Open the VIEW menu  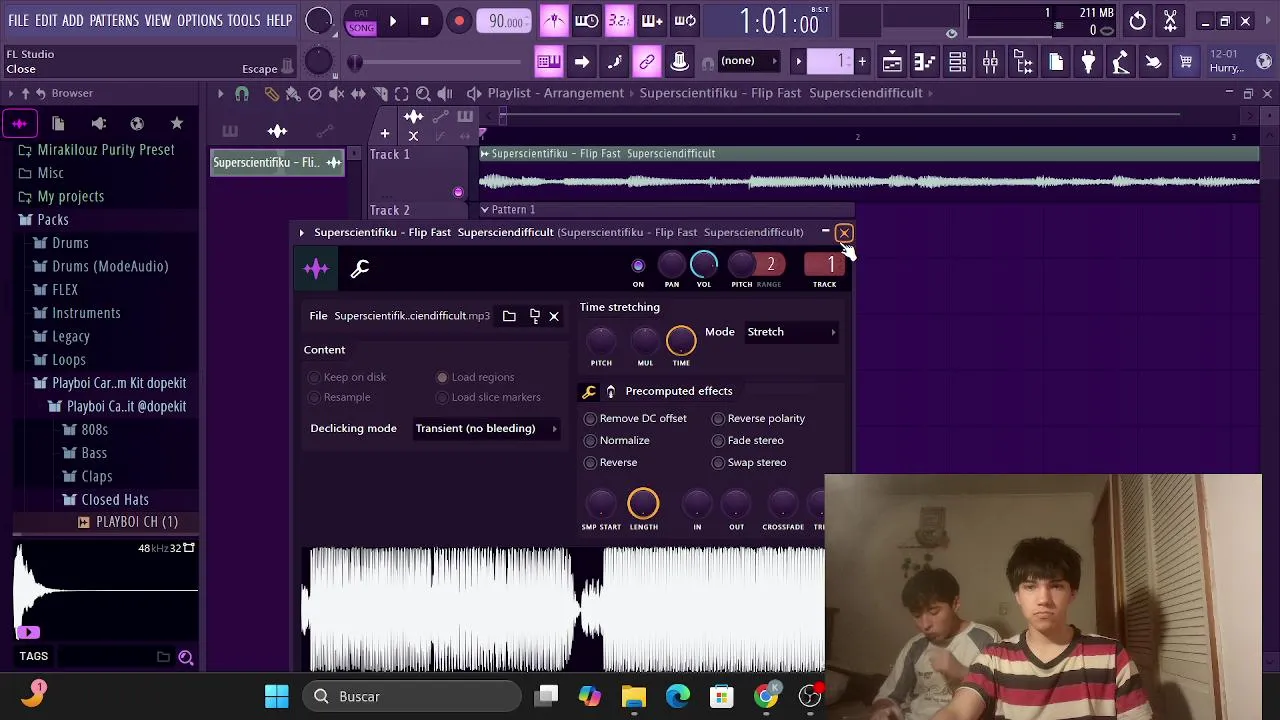[158, 20]
